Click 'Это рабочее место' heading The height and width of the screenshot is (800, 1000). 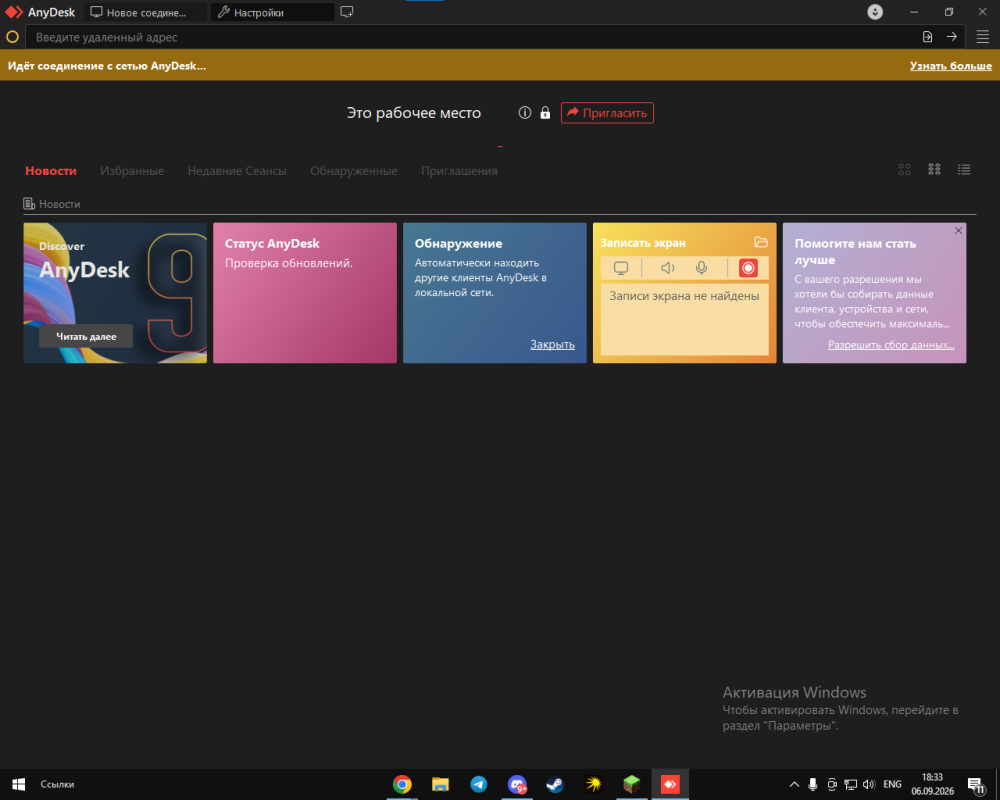[414, 113]
